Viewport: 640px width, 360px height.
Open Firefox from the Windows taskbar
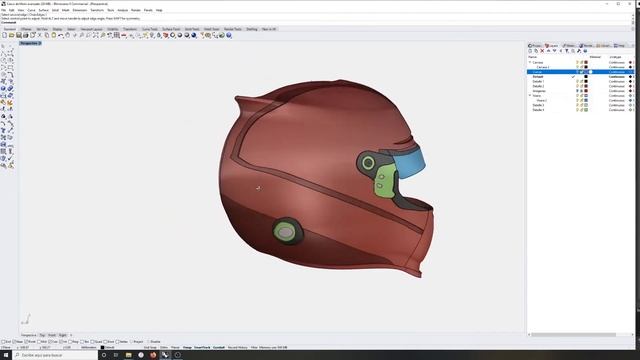pyautogui.click(x=153, y=355)
